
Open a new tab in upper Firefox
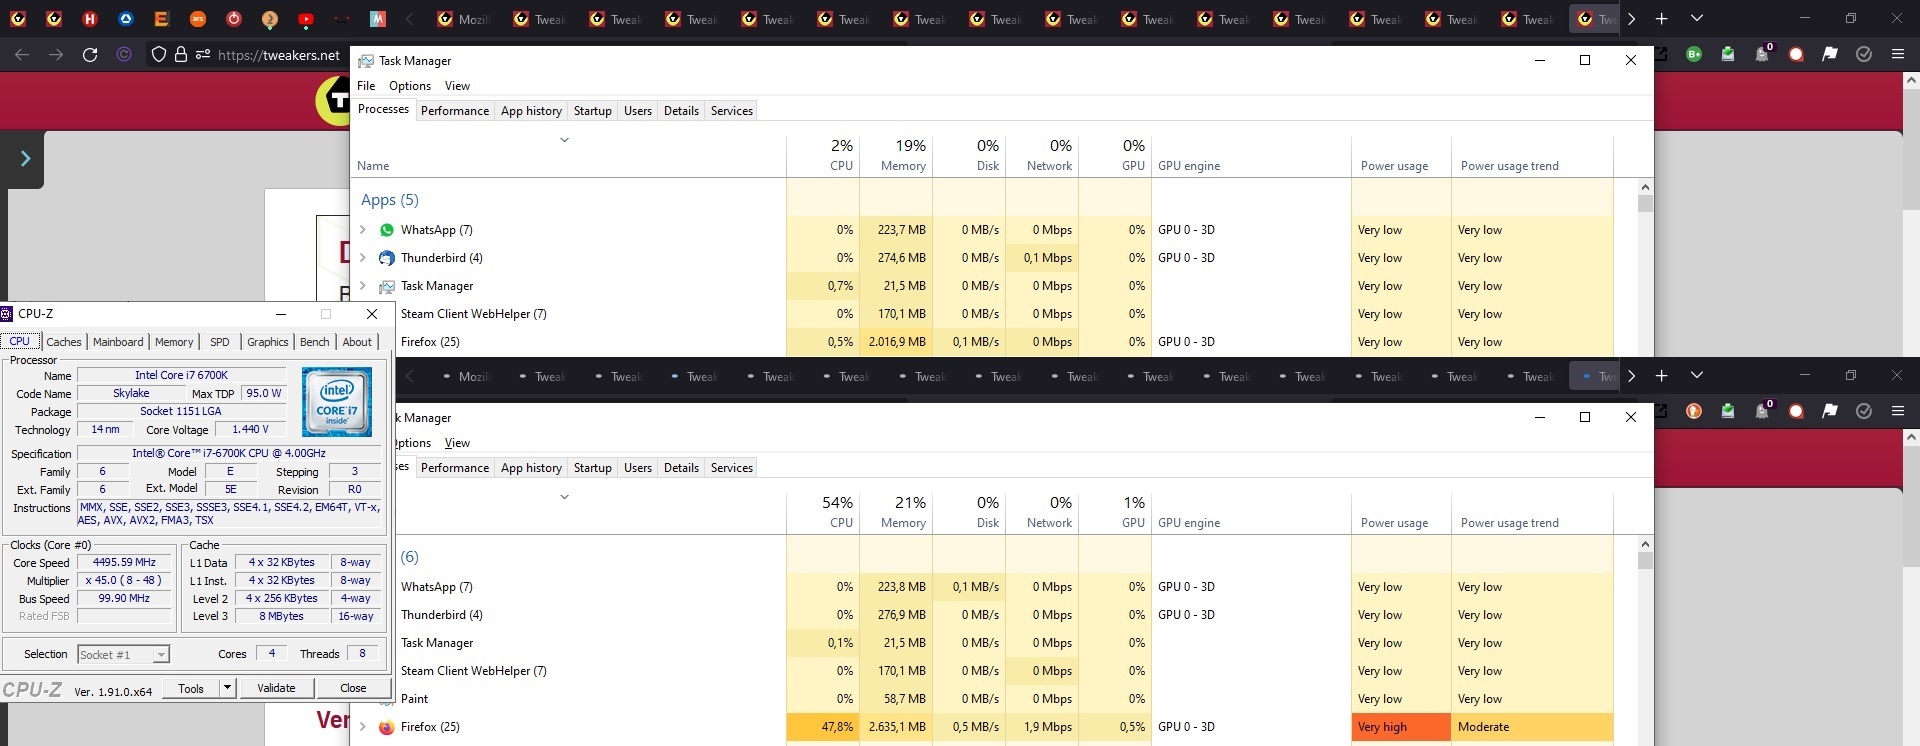pyautogui.click(x=1661, y=19)
